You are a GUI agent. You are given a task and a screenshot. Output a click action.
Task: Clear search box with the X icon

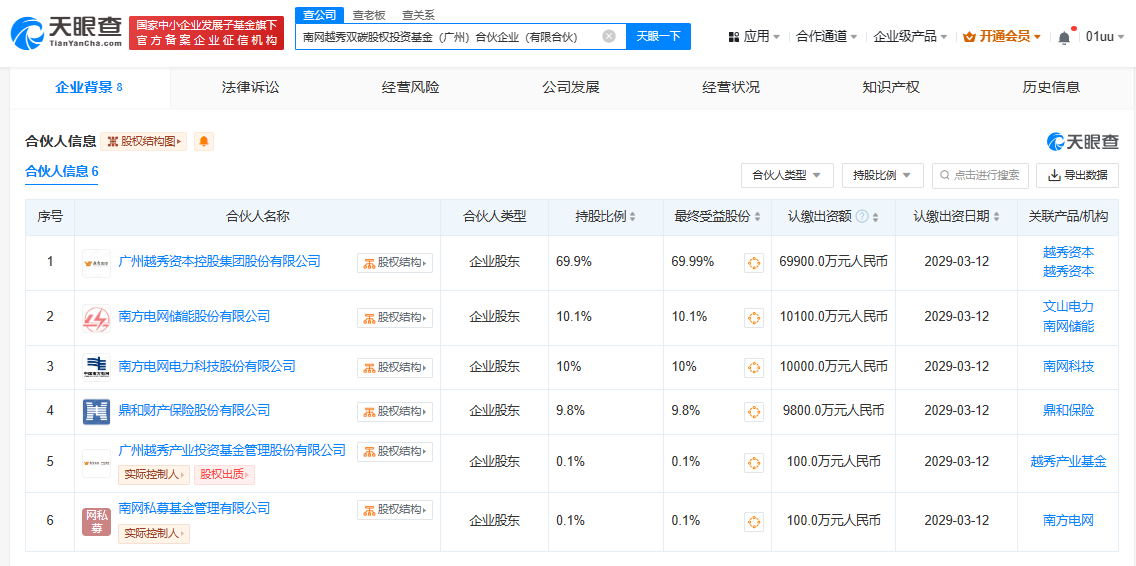pyautogui.click(x=609, y=37)
